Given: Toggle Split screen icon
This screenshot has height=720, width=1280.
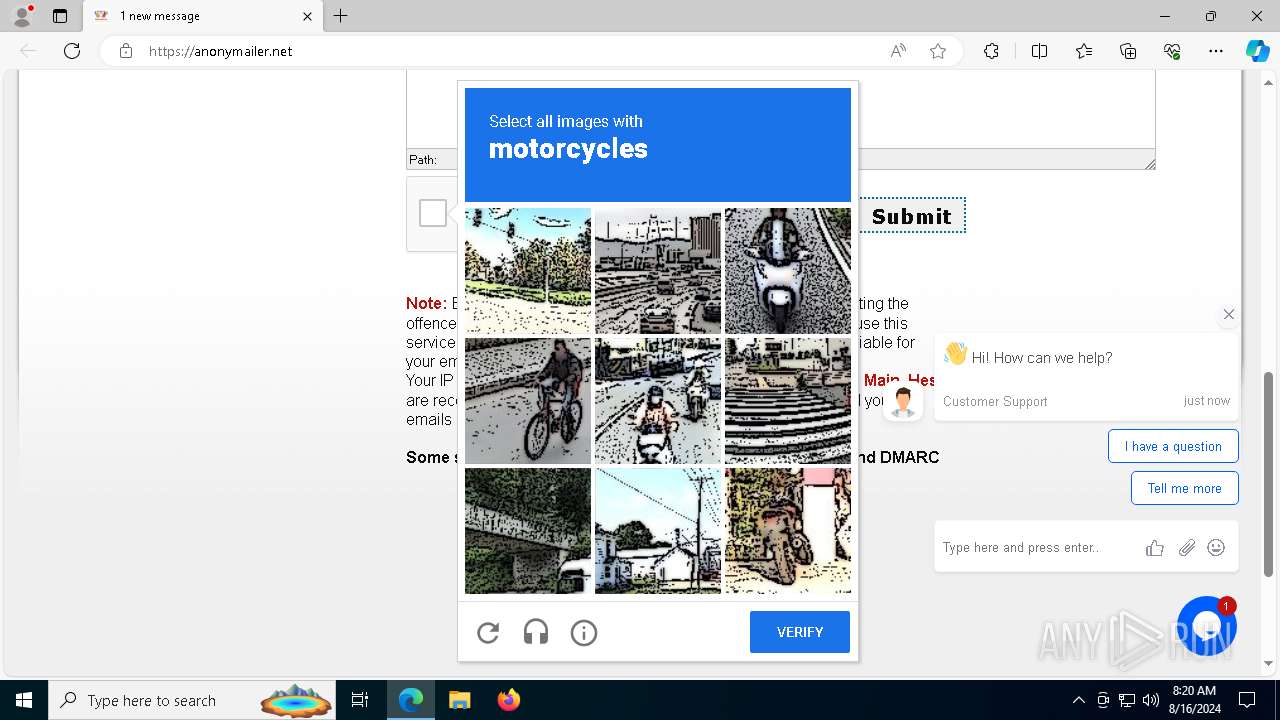Looking at the screenshot, I should pos(1039,51).
